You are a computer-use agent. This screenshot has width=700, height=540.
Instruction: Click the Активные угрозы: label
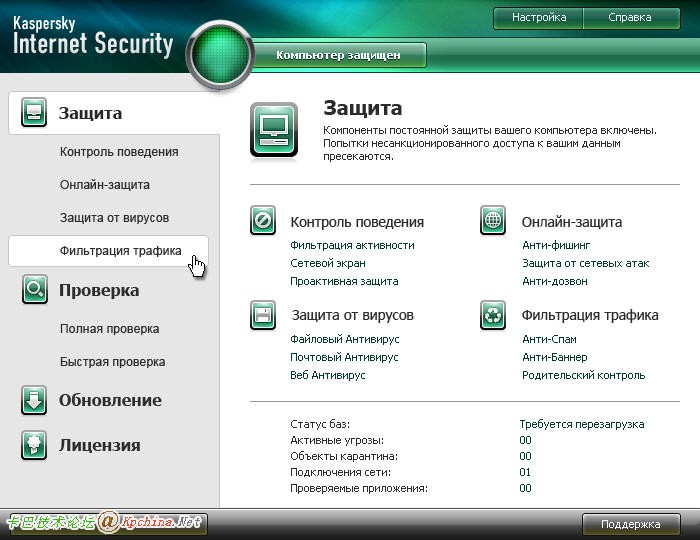click(x=337, y=440)
